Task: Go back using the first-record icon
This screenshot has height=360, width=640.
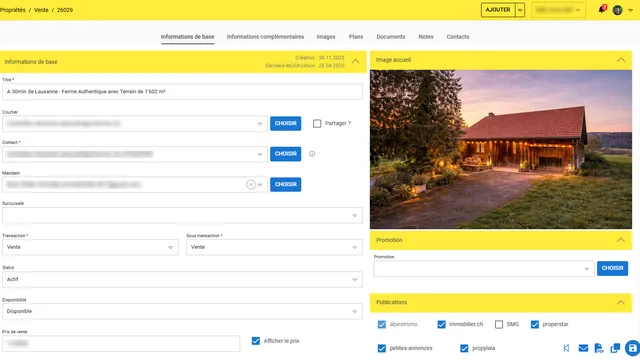Action: pos(567,348)
